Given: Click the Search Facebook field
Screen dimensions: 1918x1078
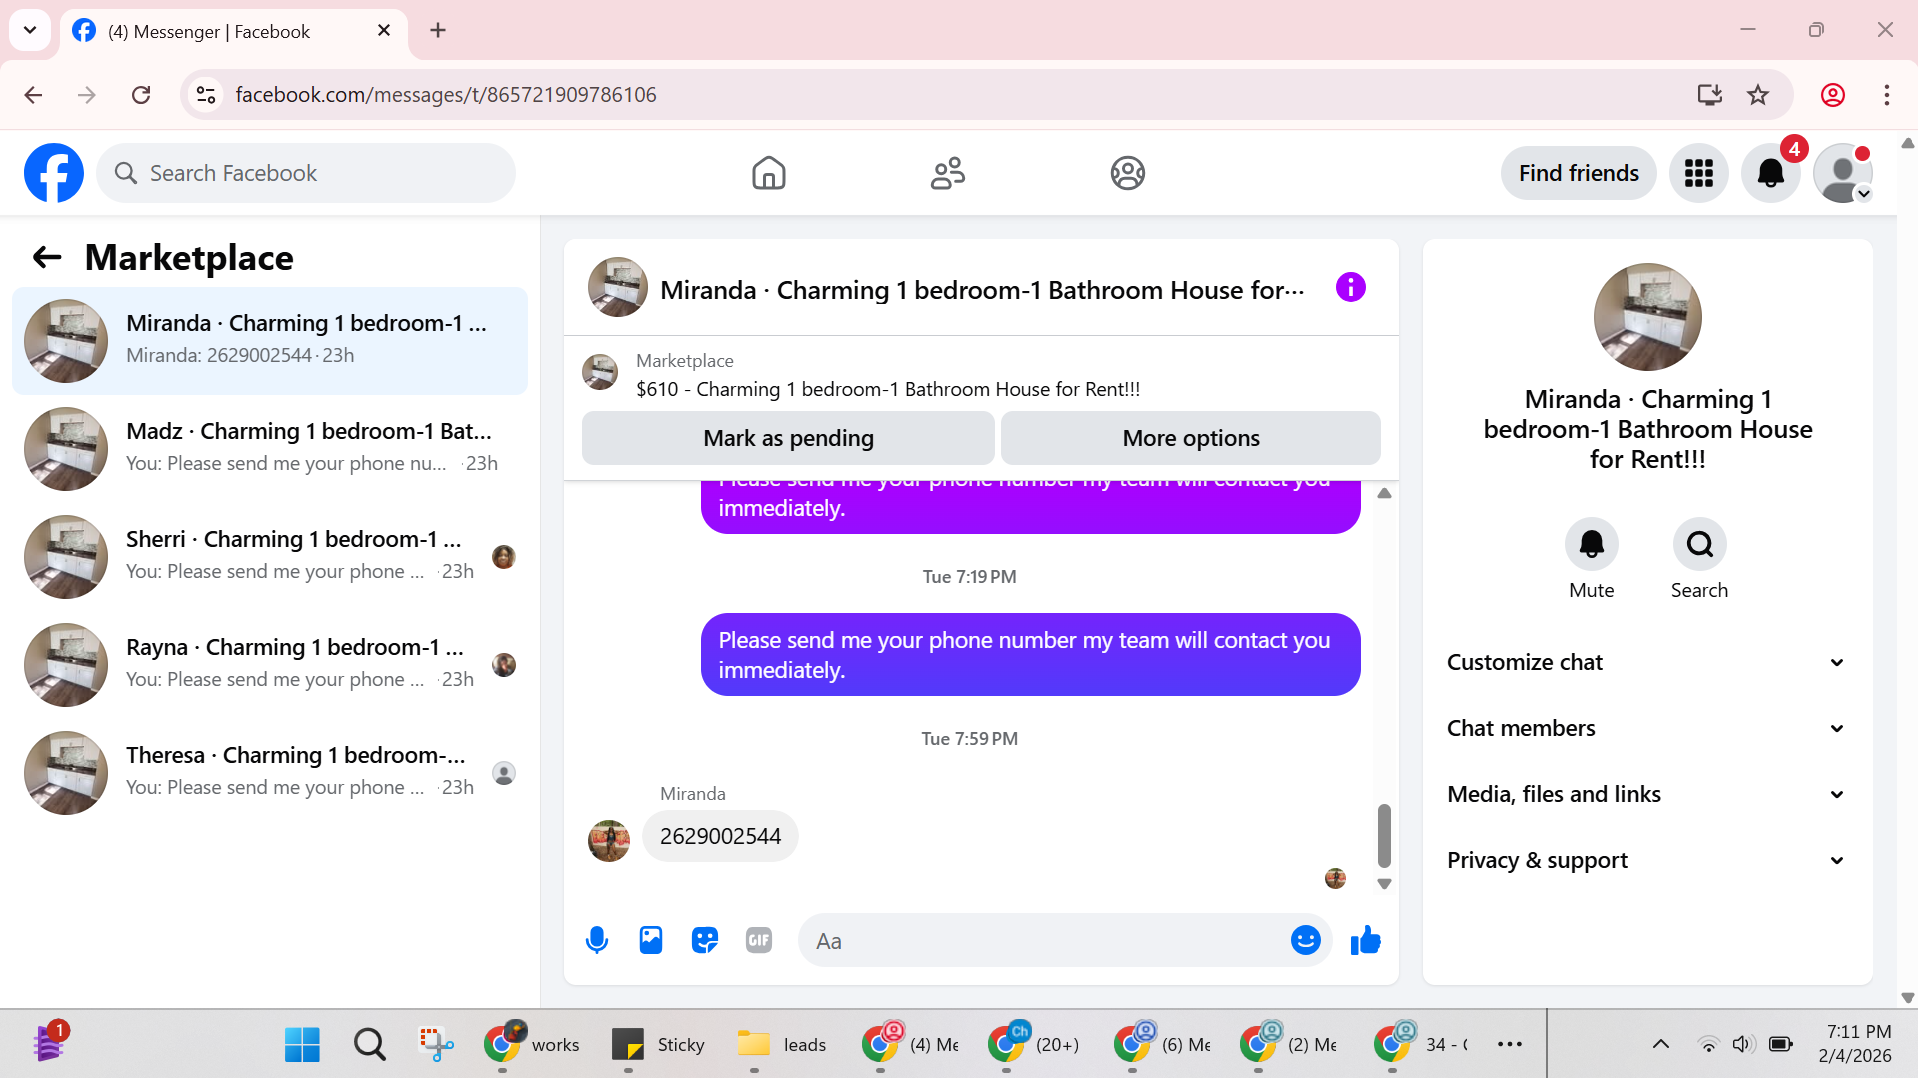Looking at the screenshot, I should [x=306, y=173].
